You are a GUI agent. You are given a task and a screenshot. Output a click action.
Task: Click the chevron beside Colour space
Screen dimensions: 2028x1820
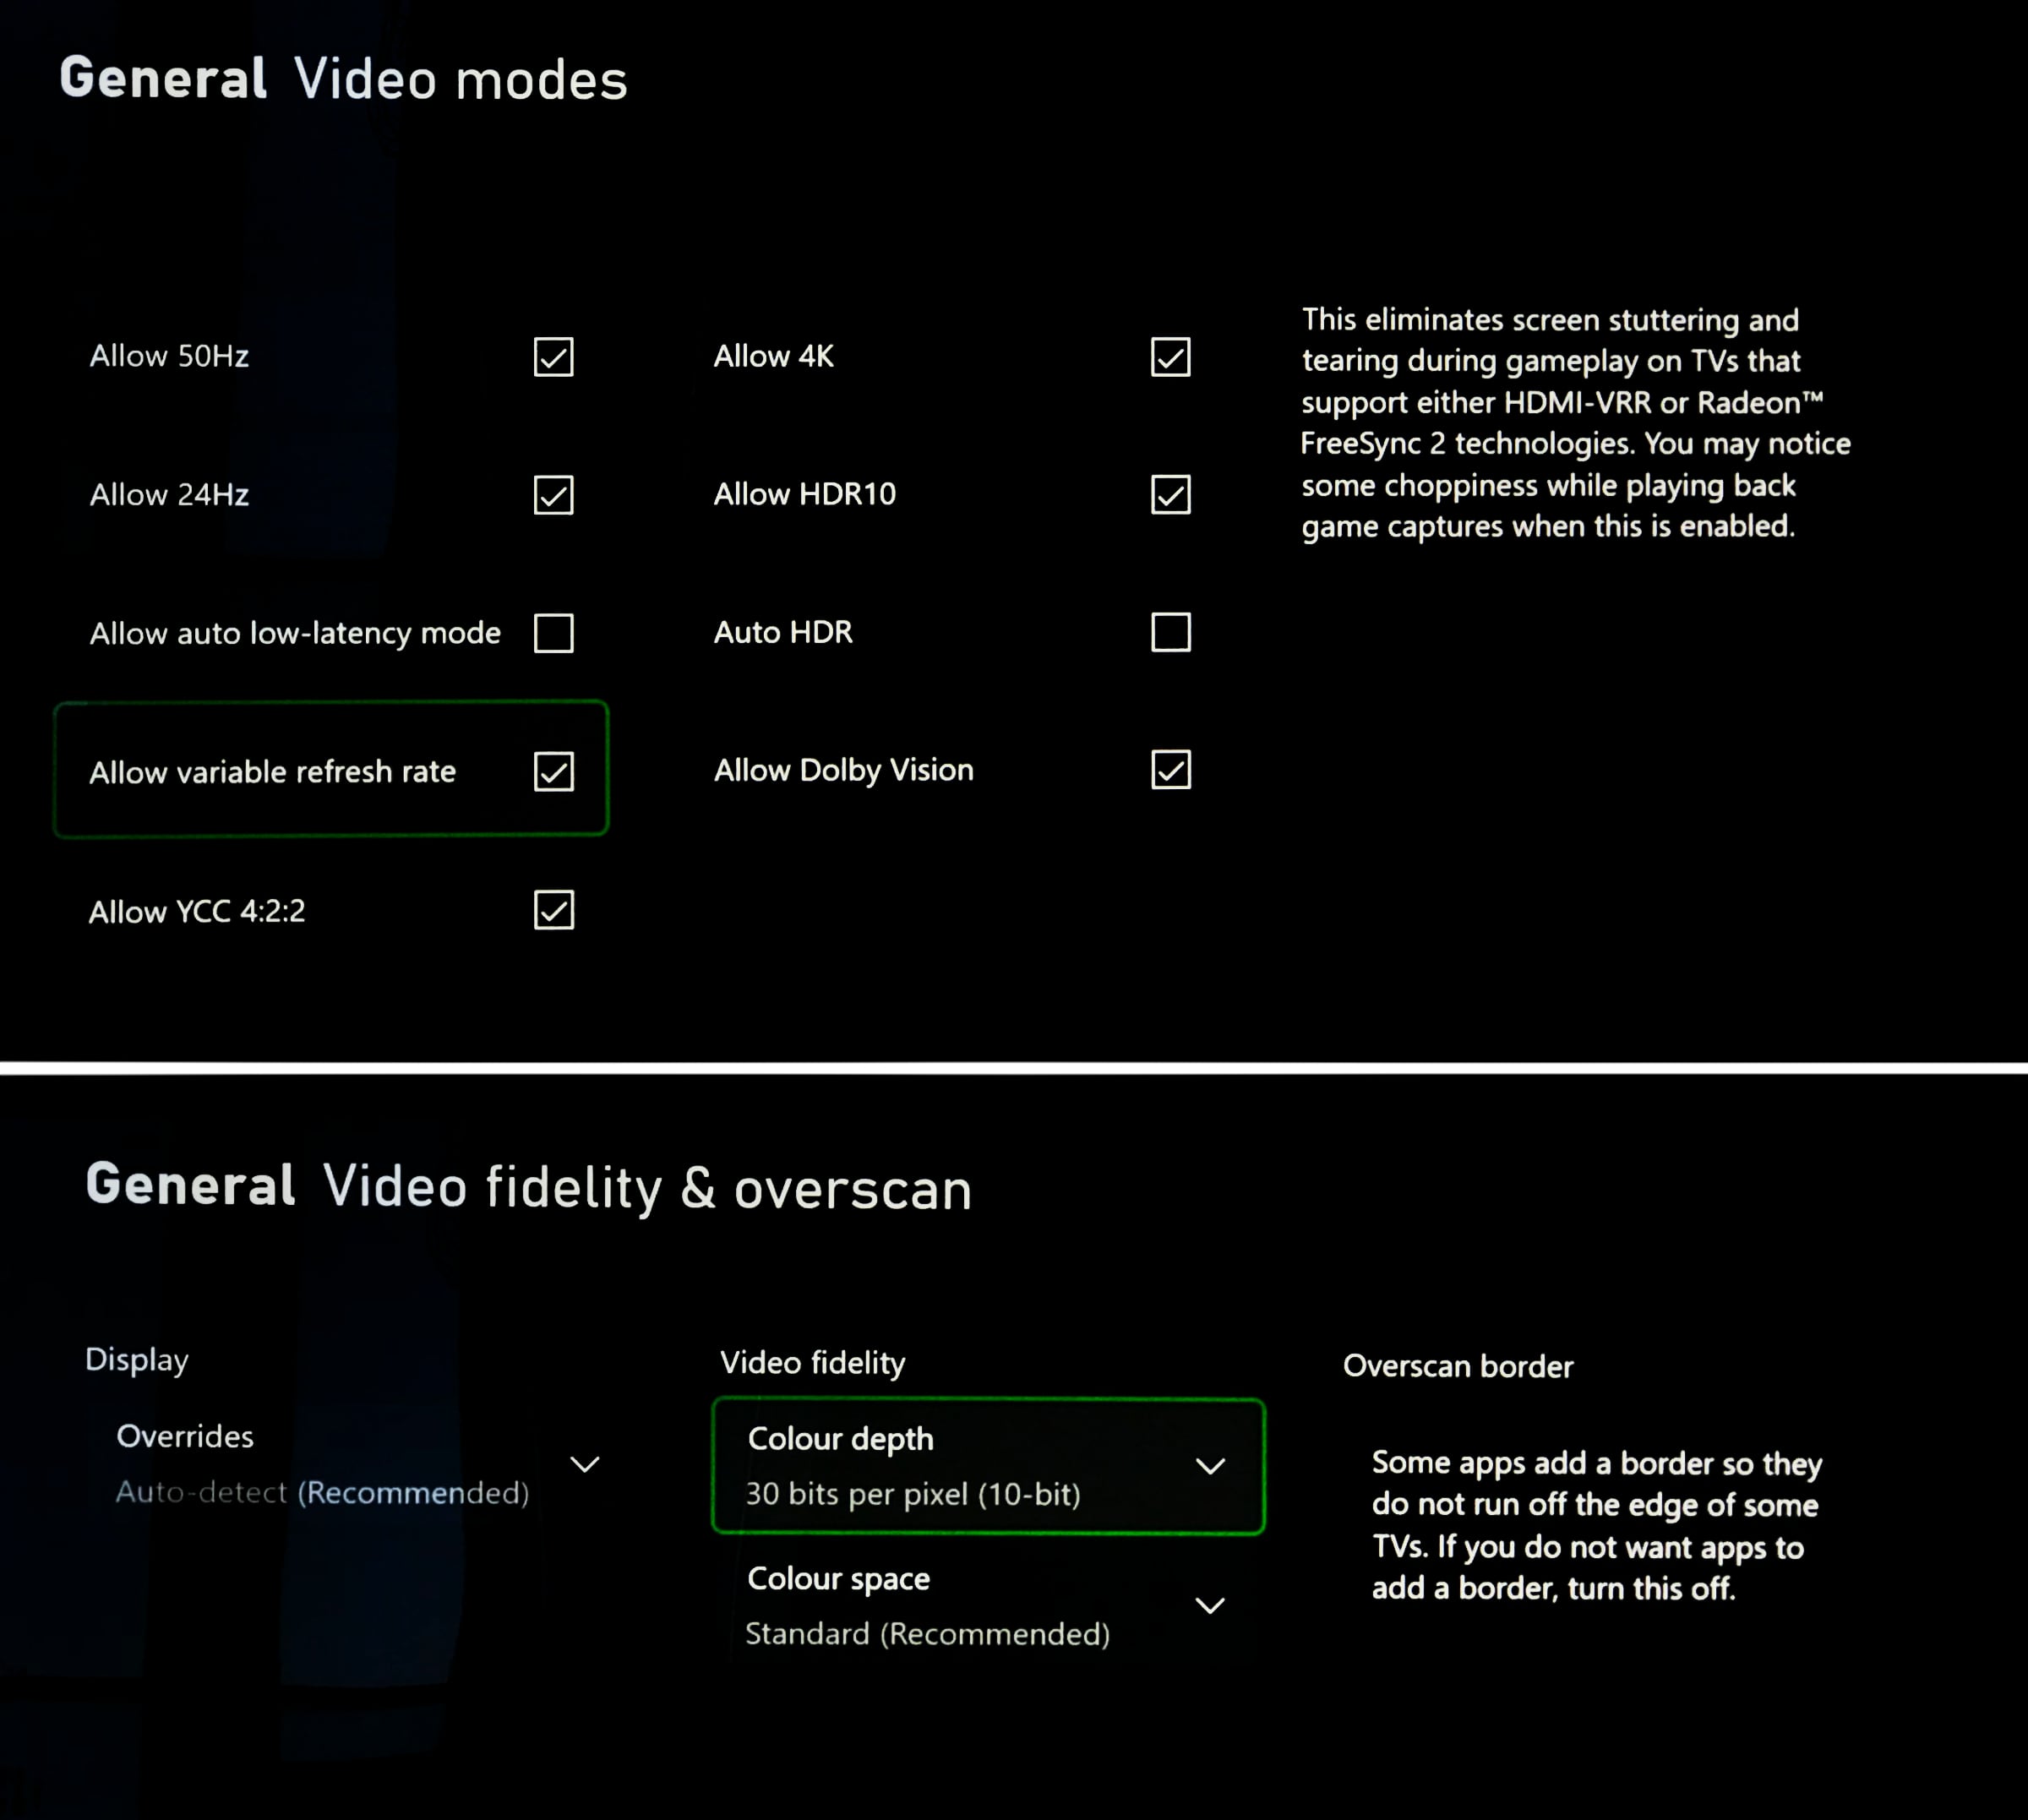point(1210,1606)
